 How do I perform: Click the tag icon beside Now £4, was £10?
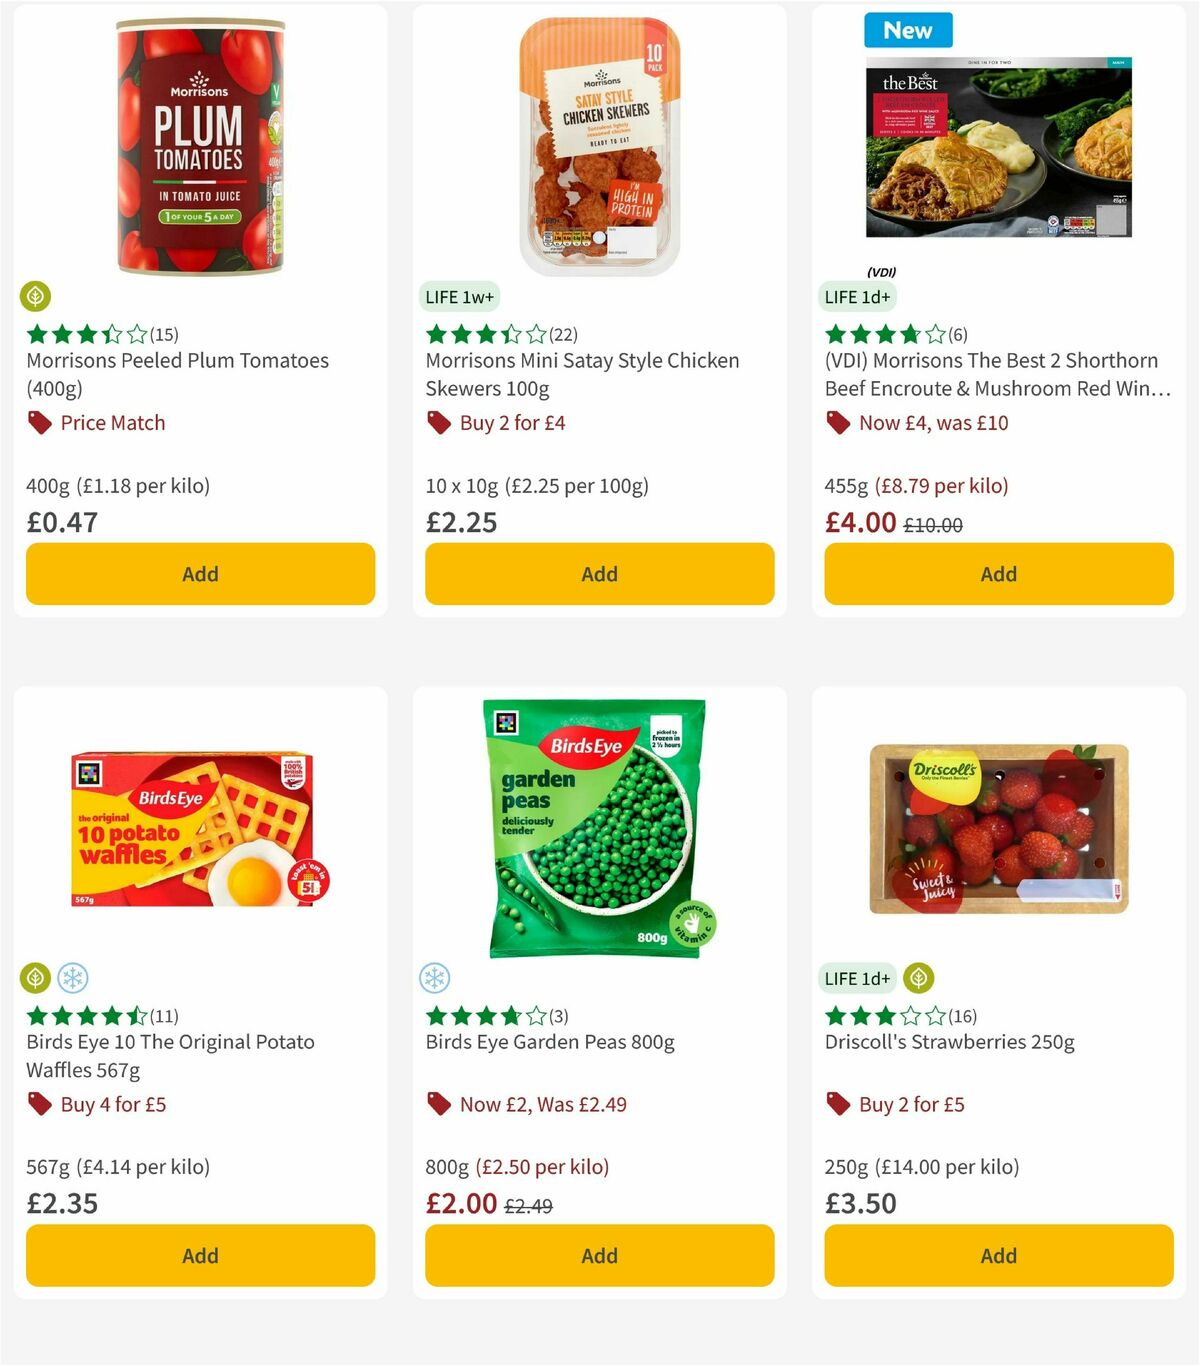pyautogui.click(x=837, y=423)
